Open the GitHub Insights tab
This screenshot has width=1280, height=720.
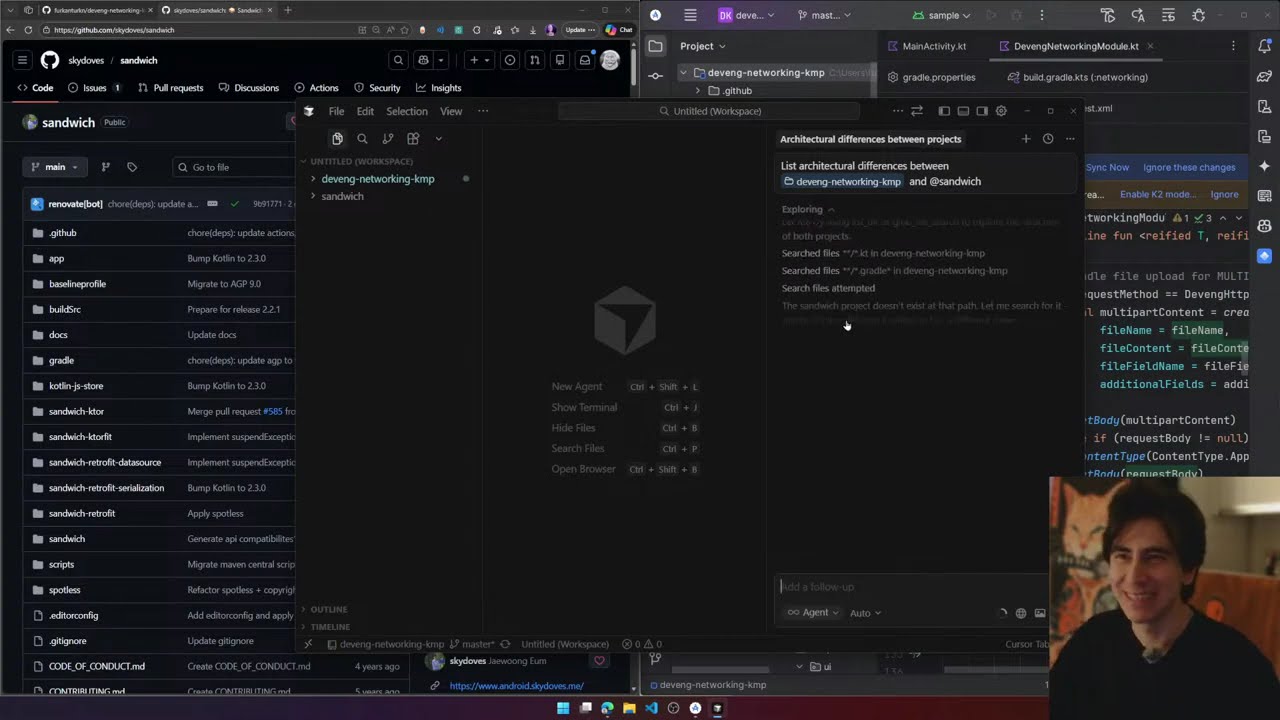[x=437, y=88]
